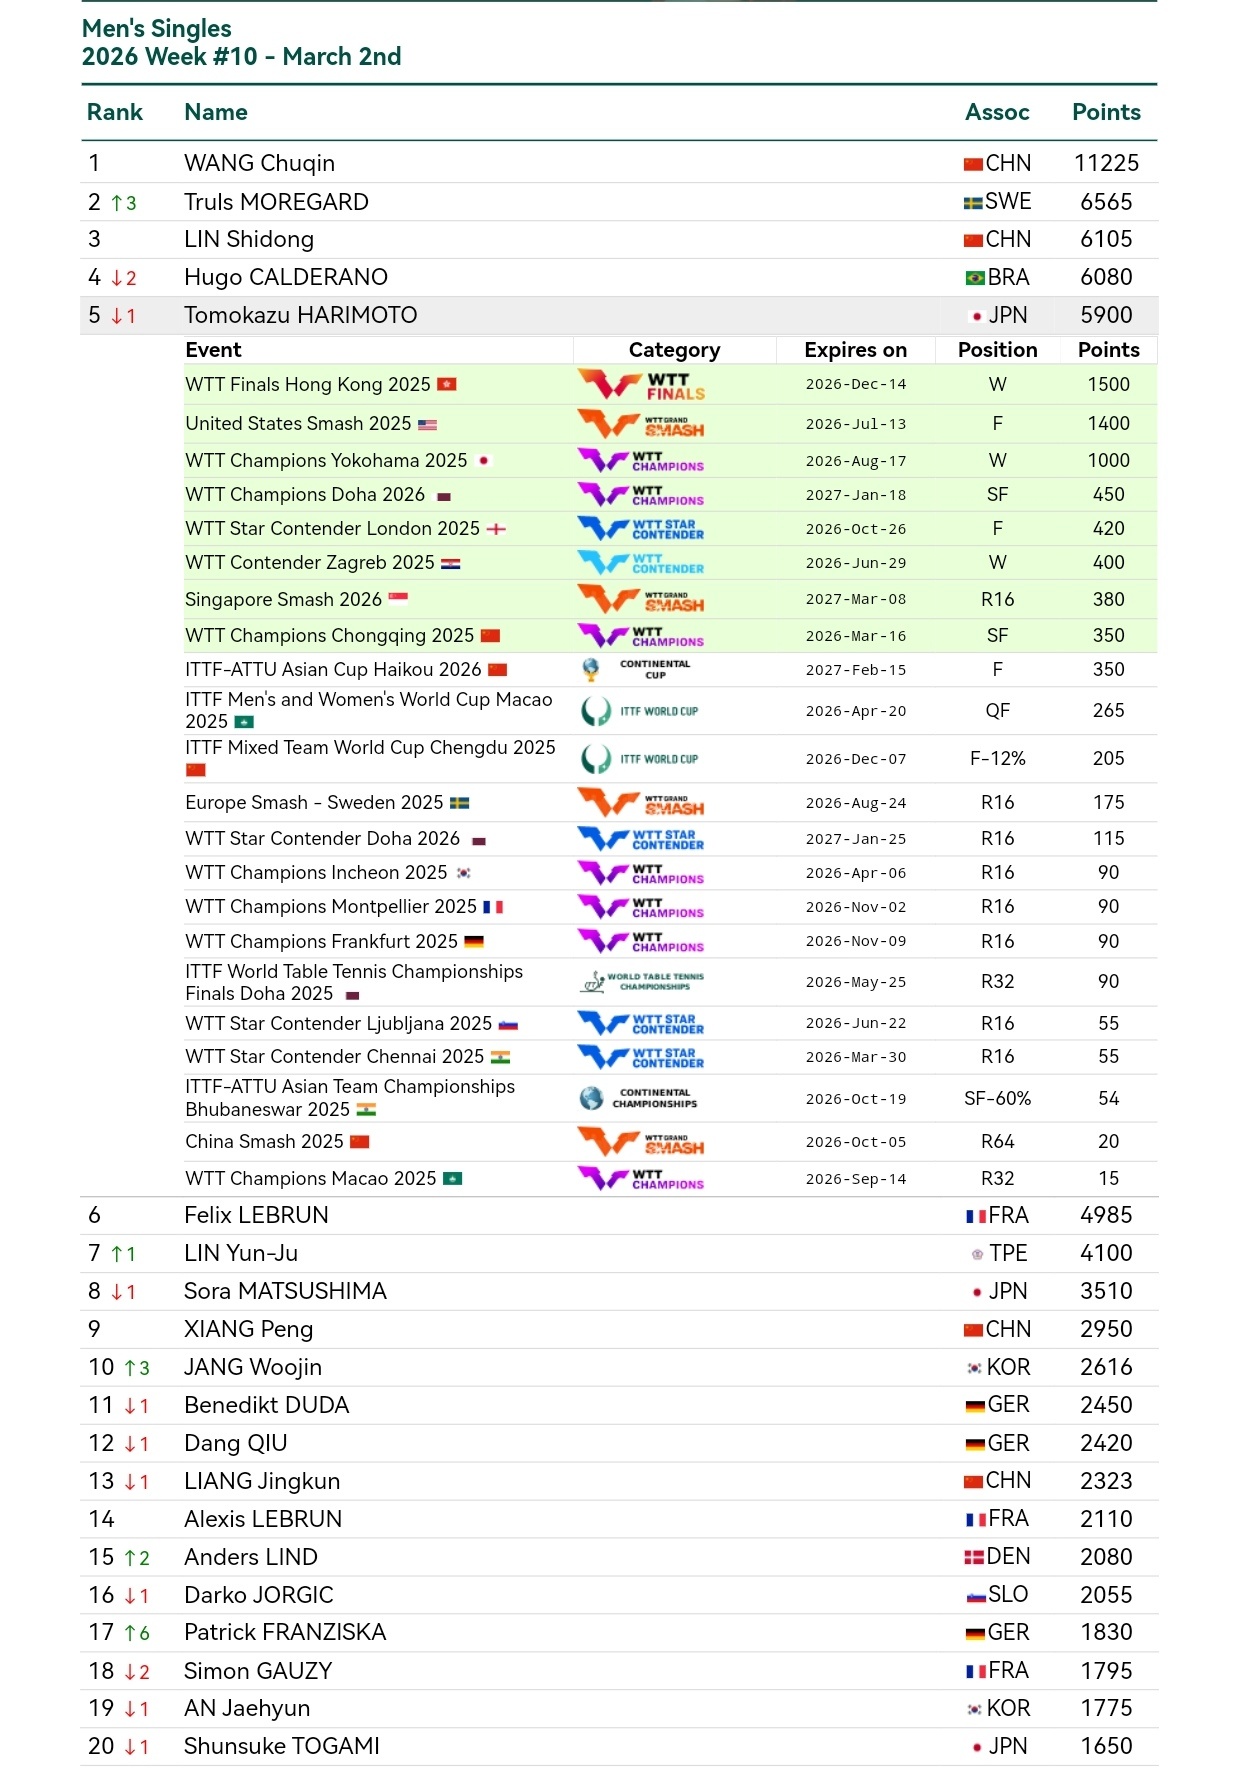Select Alexis LEBRUN in the ranking list

(x=619, y=1520)
